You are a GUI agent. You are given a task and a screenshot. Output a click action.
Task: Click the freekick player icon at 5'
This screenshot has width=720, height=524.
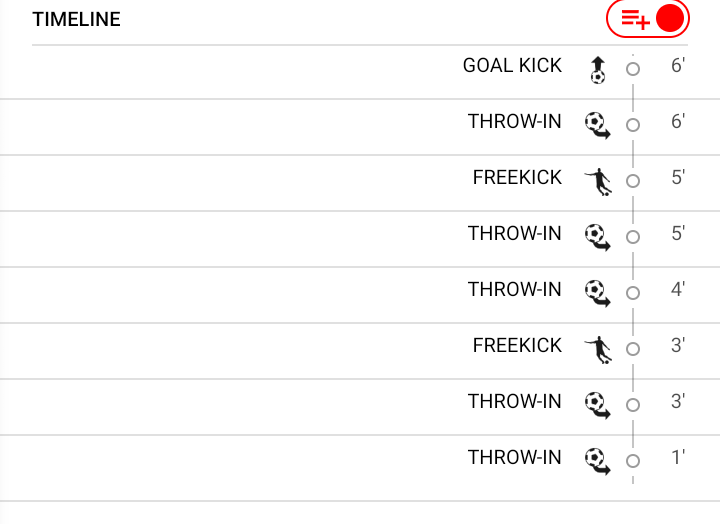click(x=597, y=180)
